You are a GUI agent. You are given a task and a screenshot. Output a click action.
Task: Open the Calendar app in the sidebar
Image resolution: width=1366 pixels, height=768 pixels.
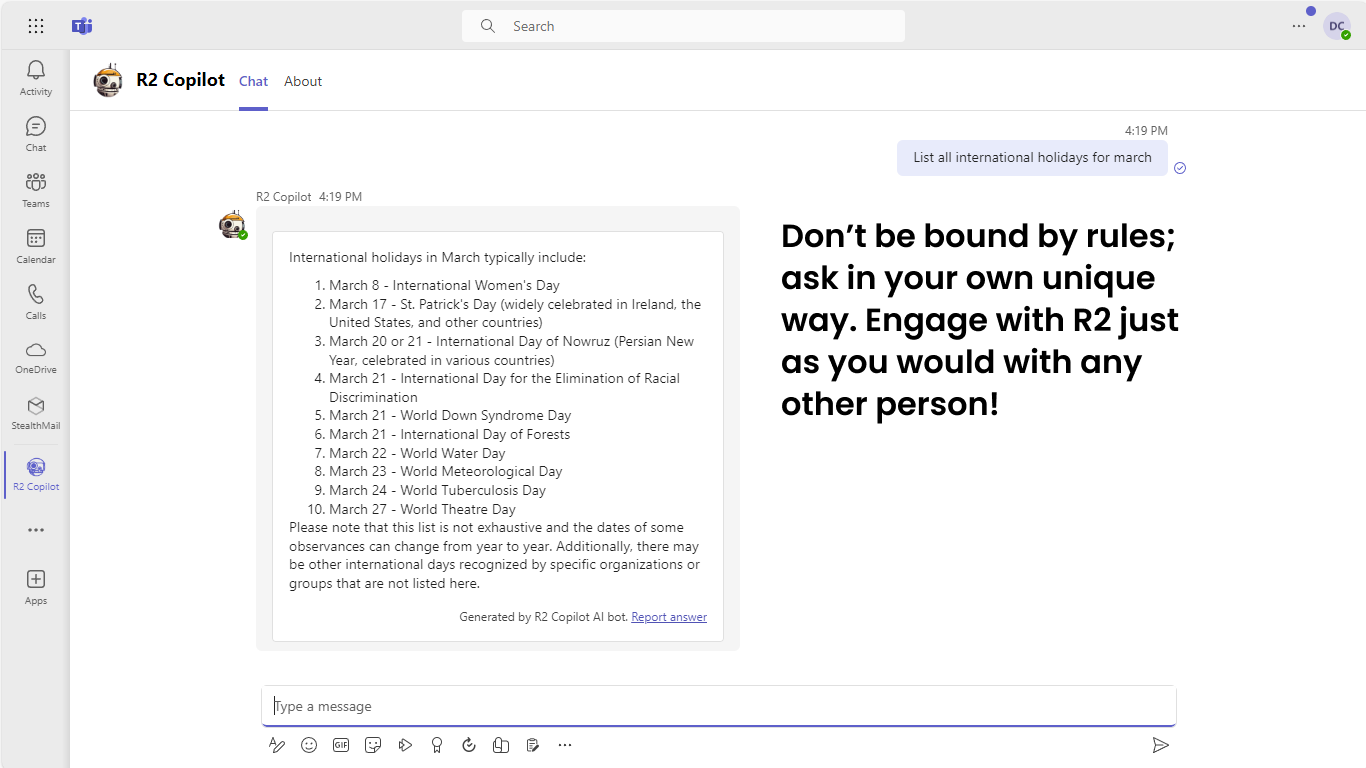36,246
